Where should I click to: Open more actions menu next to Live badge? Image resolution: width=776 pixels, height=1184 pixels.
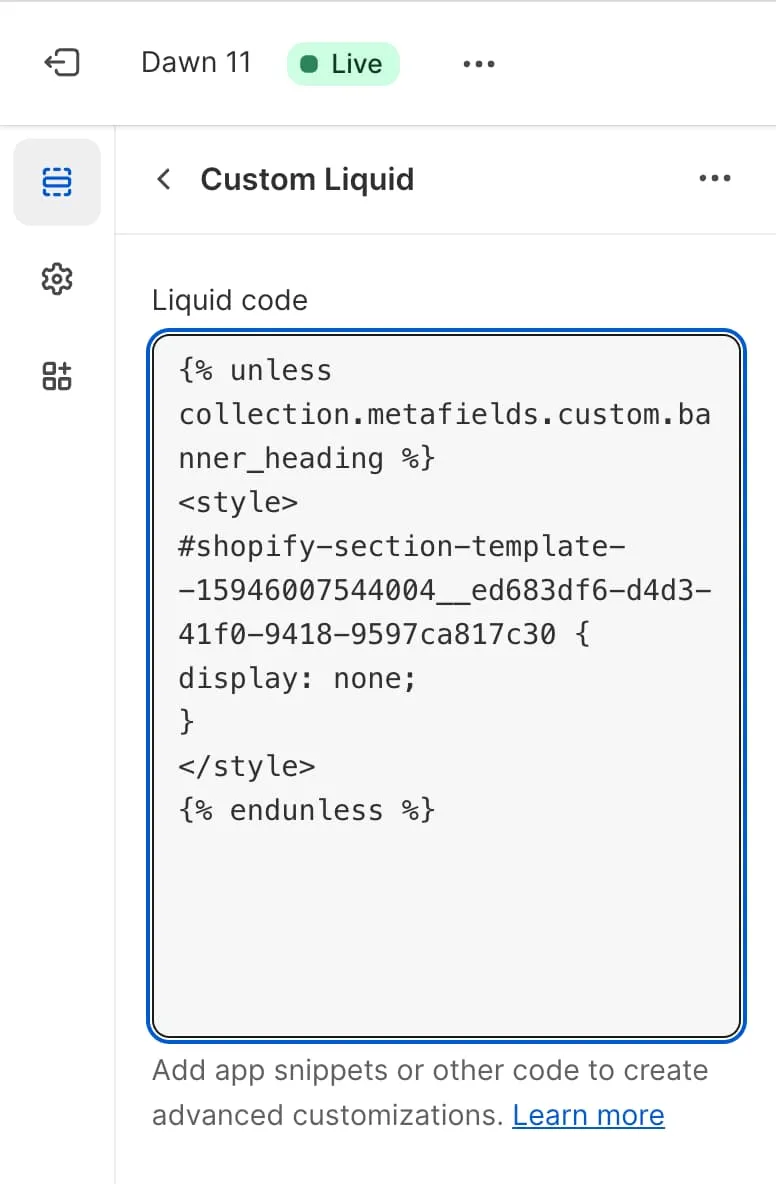(x=479, y=64)
